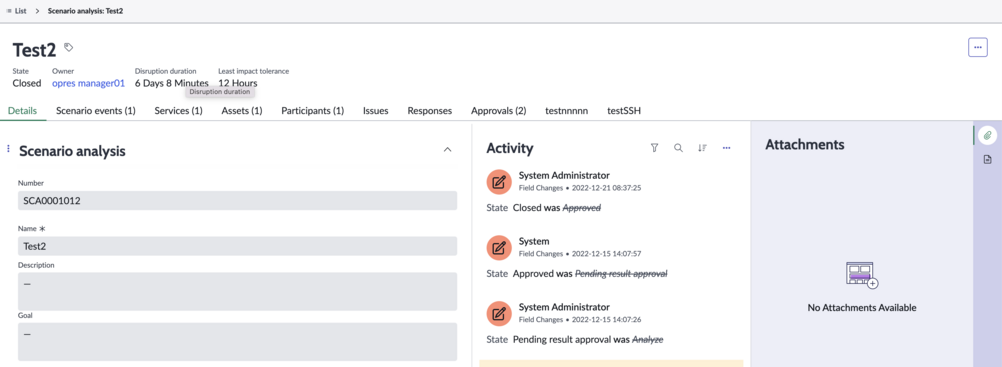Click the Activity panel heading
1002x367 pixels.
pos(510,148)
